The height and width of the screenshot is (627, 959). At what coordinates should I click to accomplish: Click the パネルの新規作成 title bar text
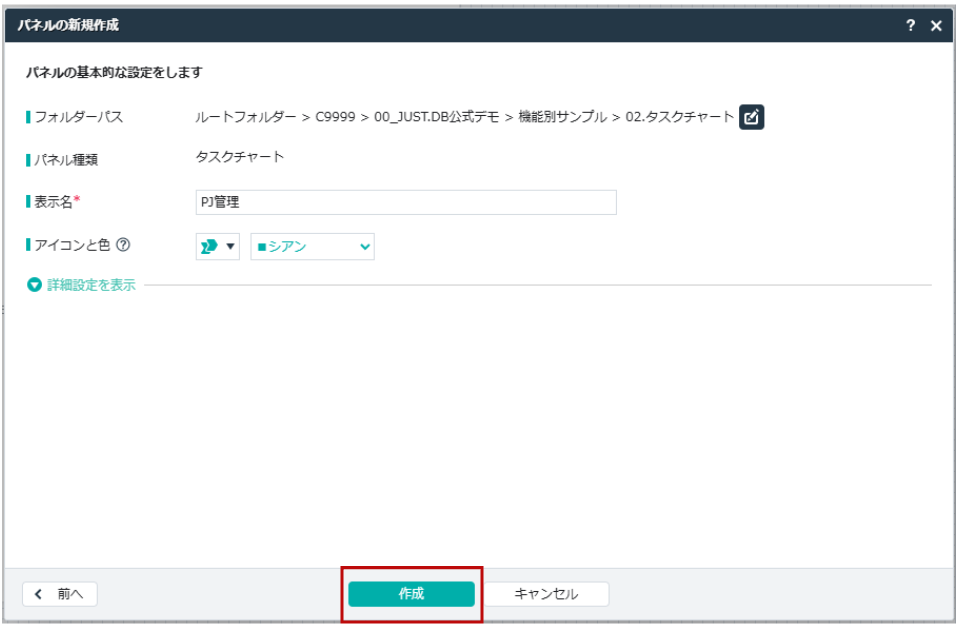[68, 26]
